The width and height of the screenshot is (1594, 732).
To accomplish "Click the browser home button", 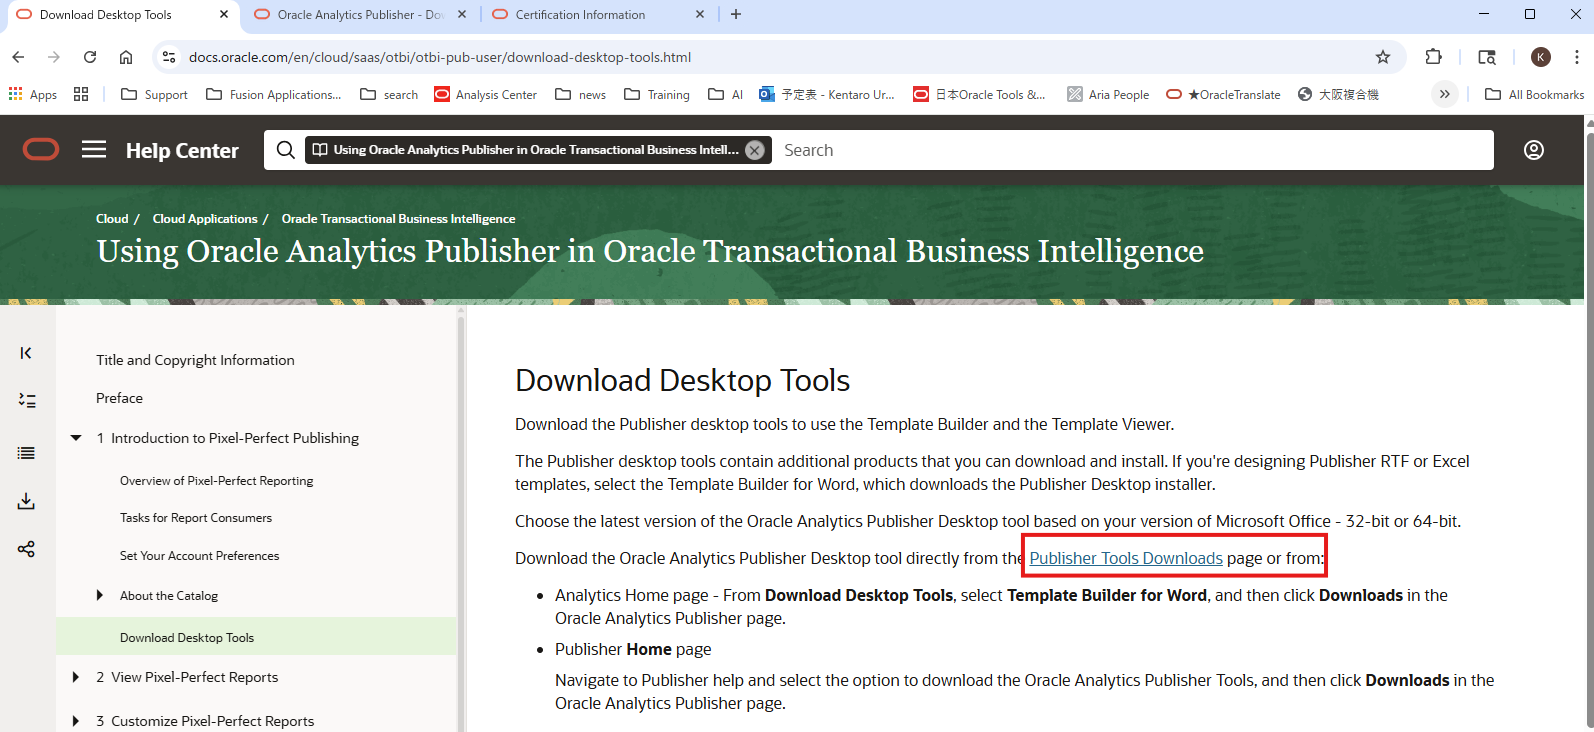I will [126, 57].
